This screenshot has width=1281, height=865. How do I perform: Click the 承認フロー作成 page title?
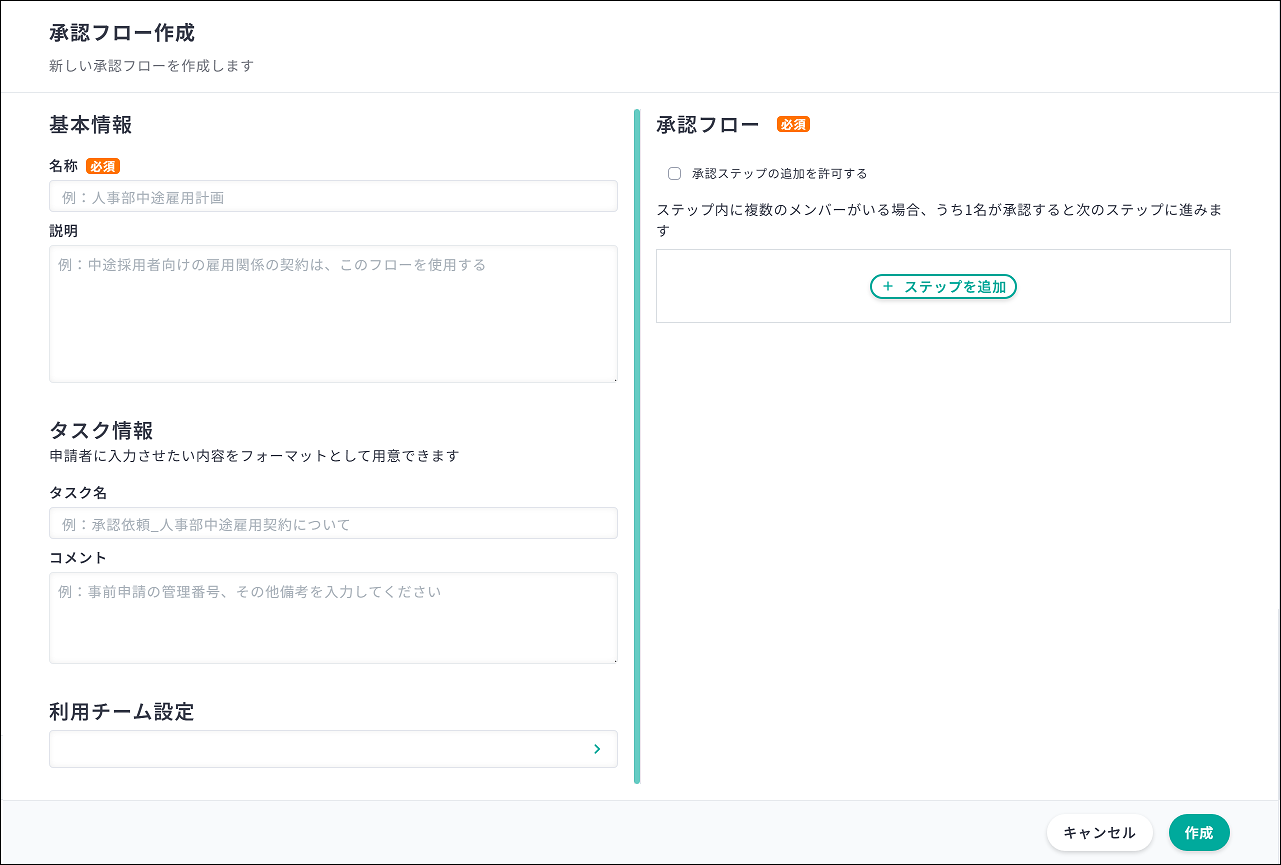click(x=122, y=33)
